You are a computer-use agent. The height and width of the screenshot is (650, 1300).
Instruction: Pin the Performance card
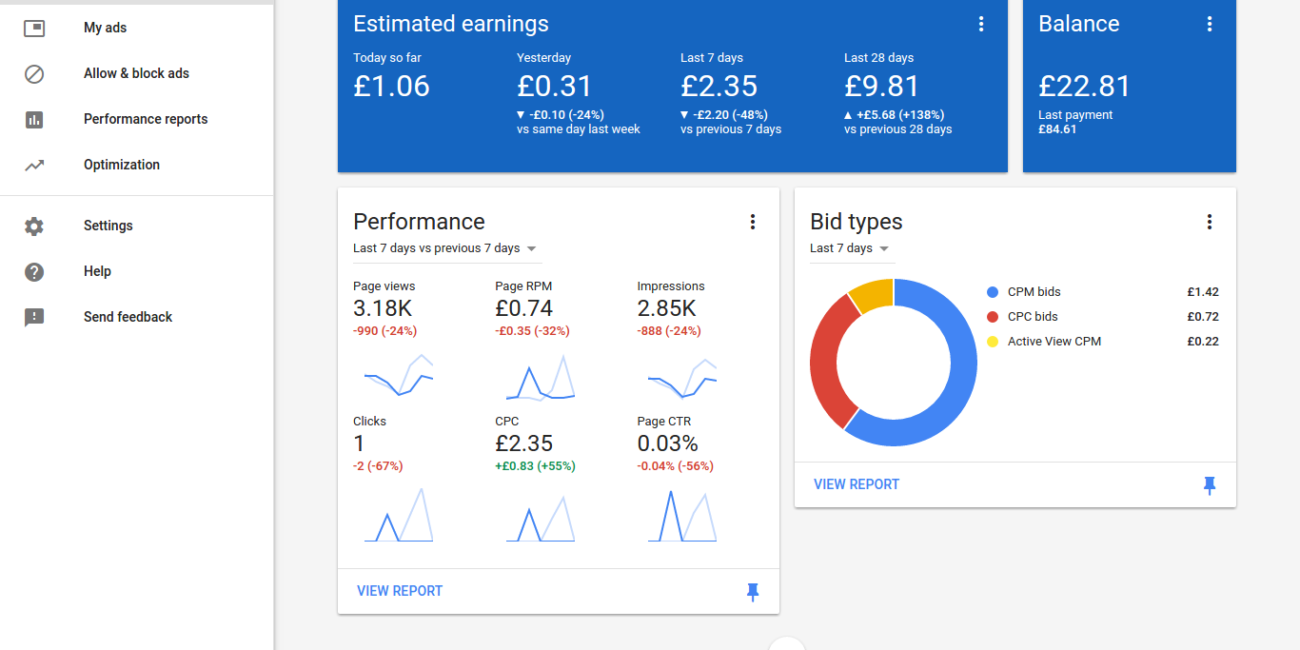click(753, 592)
